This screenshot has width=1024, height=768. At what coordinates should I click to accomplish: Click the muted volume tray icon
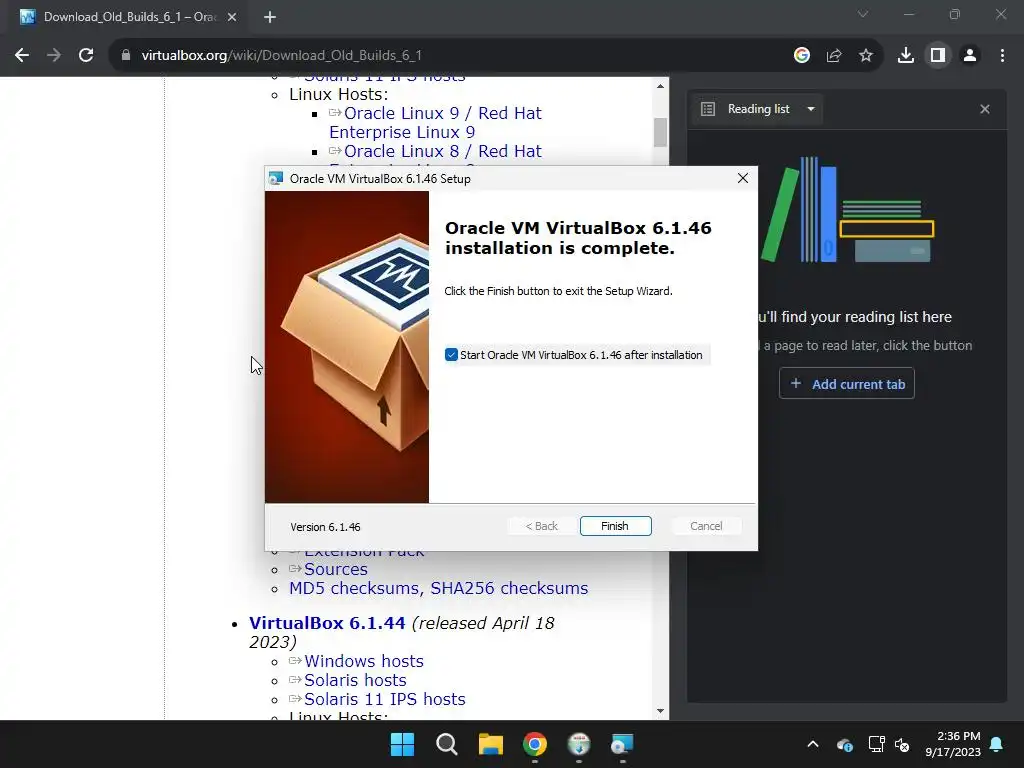pos(902,744)
